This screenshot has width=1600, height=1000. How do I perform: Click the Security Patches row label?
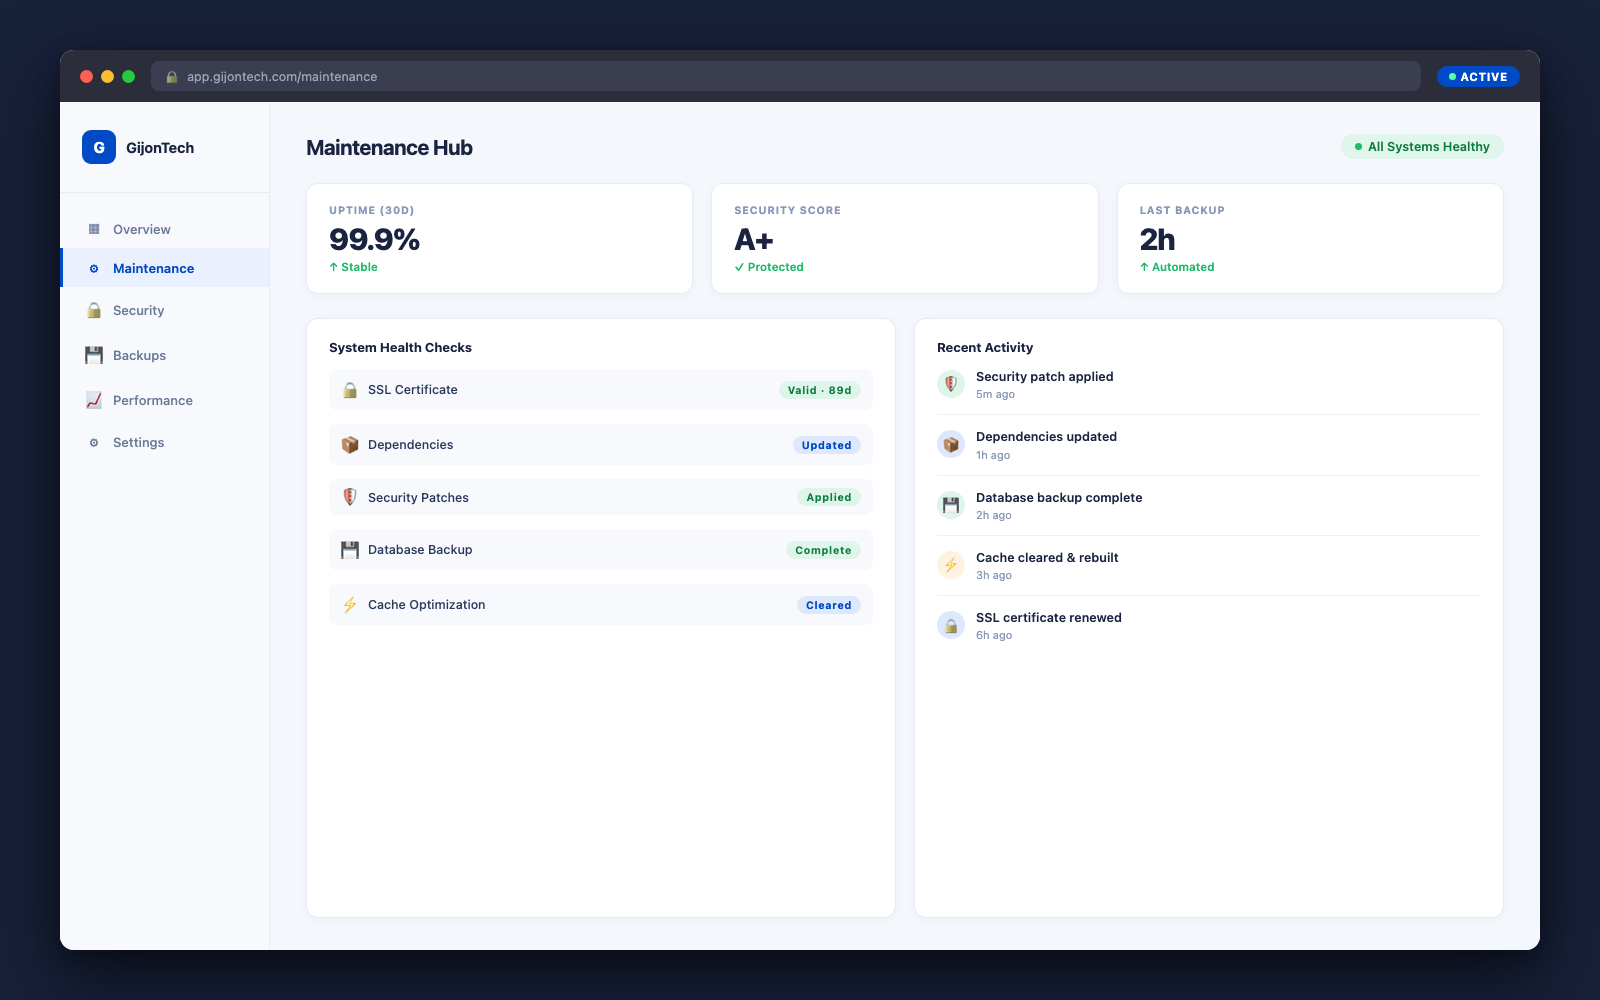click(x=418, y=498)
